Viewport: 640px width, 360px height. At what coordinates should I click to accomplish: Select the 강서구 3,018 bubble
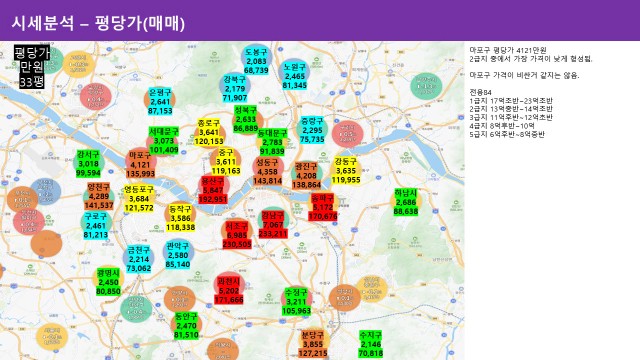pyautogui.click(x=88, y=164)
